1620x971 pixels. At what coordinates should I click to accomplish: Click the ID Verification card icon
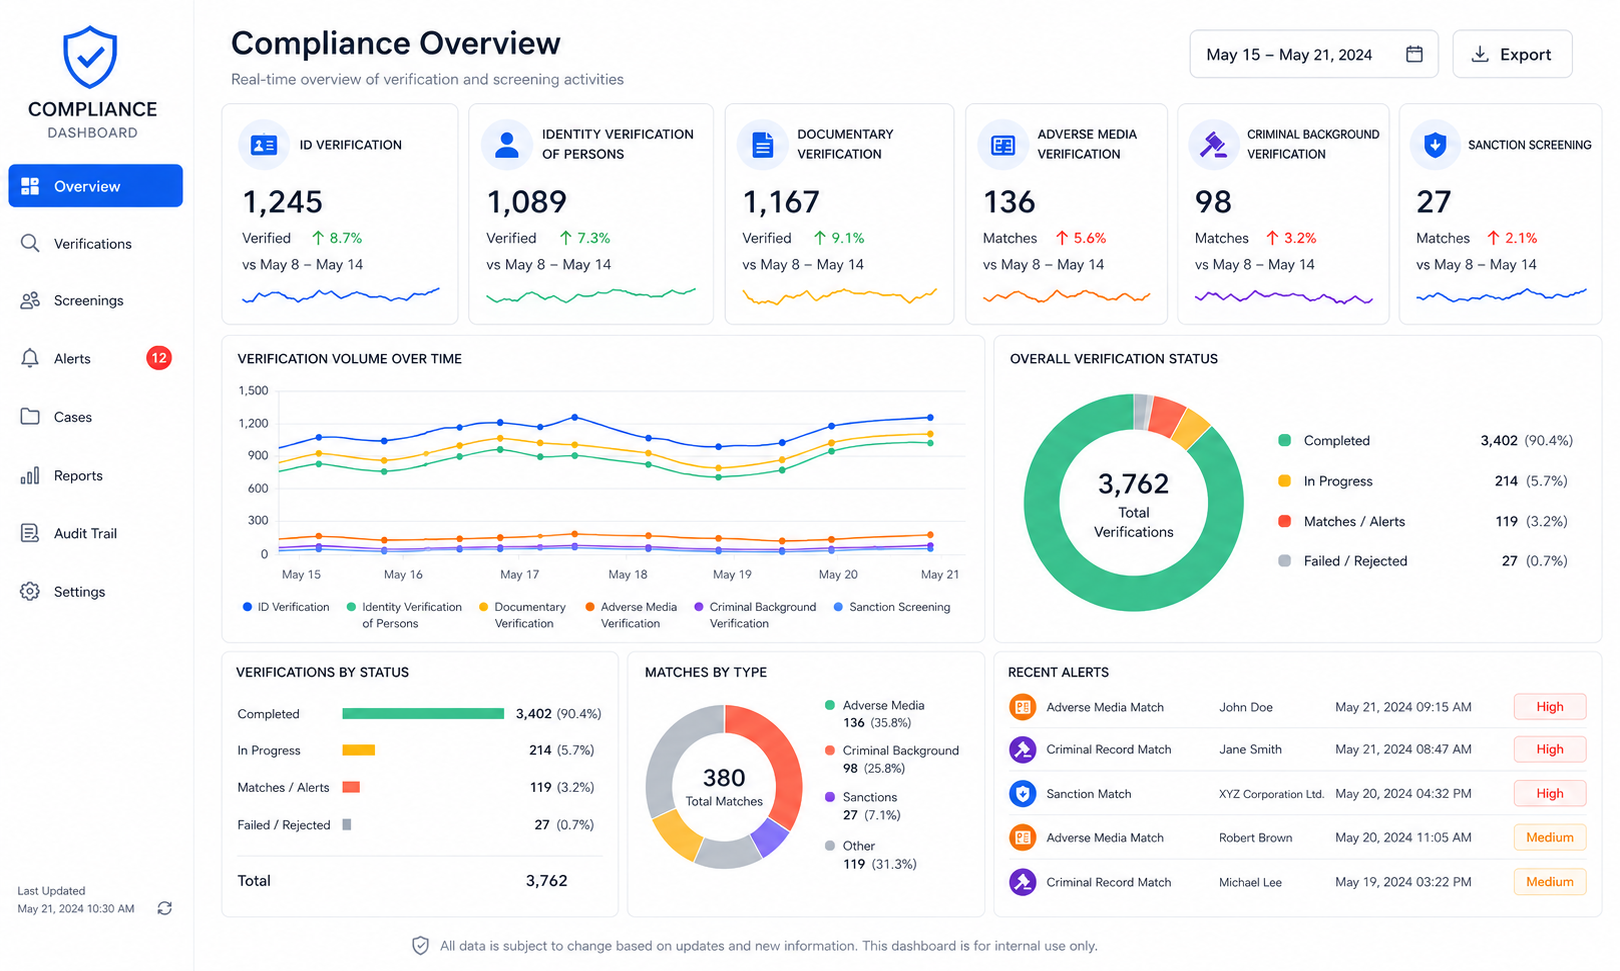[264, 145]
